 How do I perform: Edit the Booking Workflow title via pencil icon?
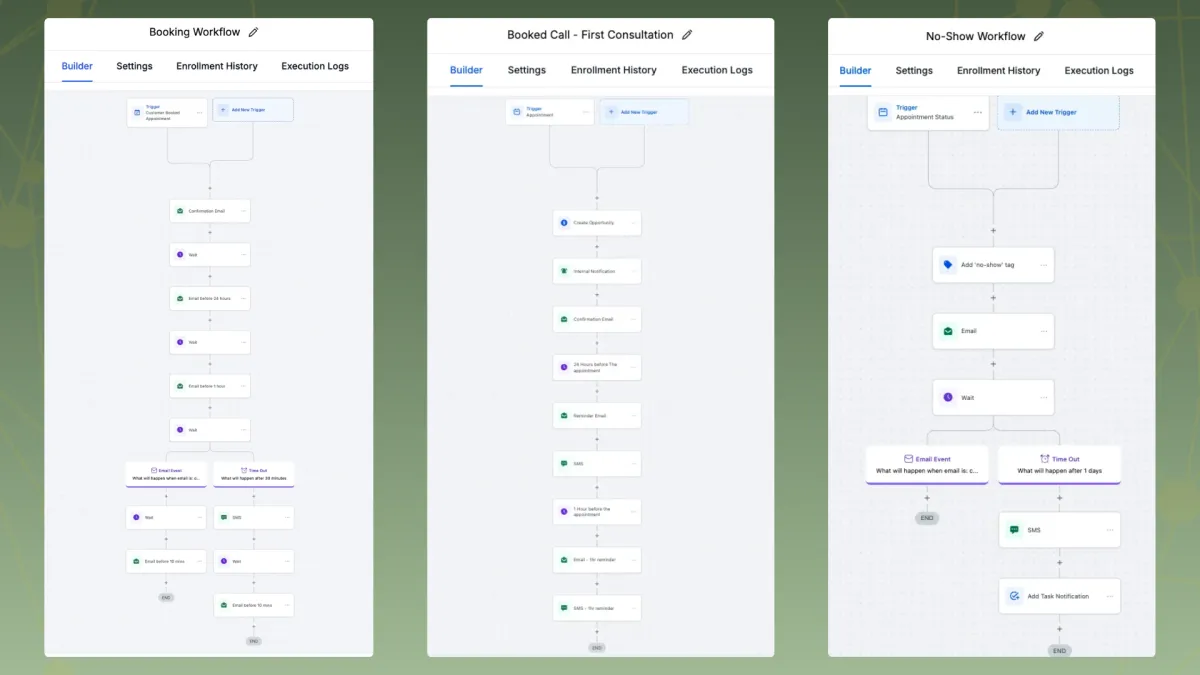(253, 32)
